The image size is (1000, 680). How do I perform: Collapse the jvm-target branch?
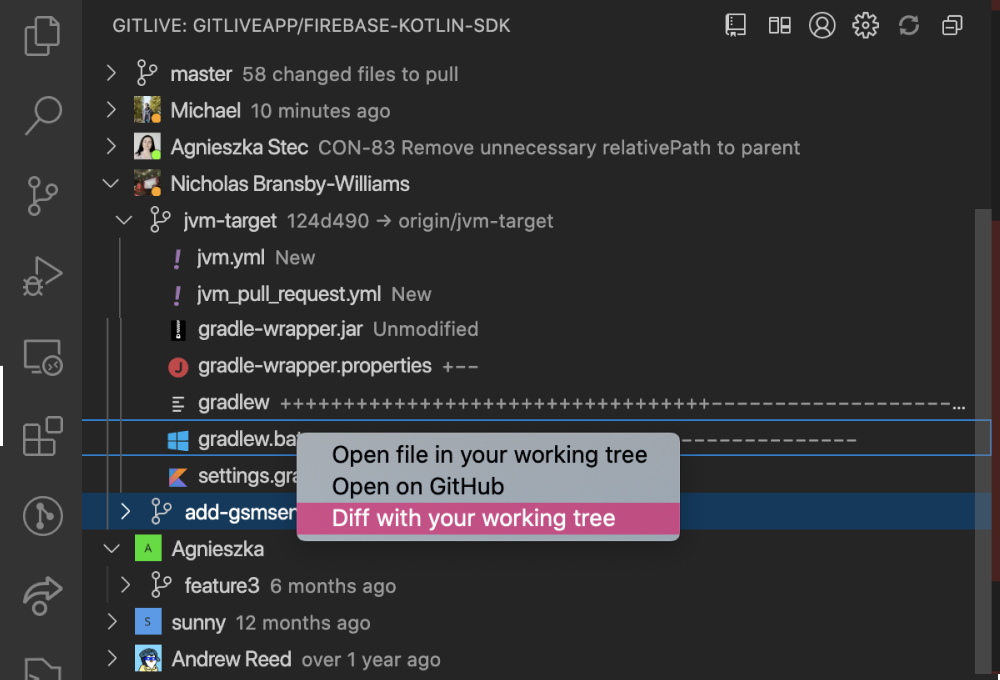[x=124, y=220]
